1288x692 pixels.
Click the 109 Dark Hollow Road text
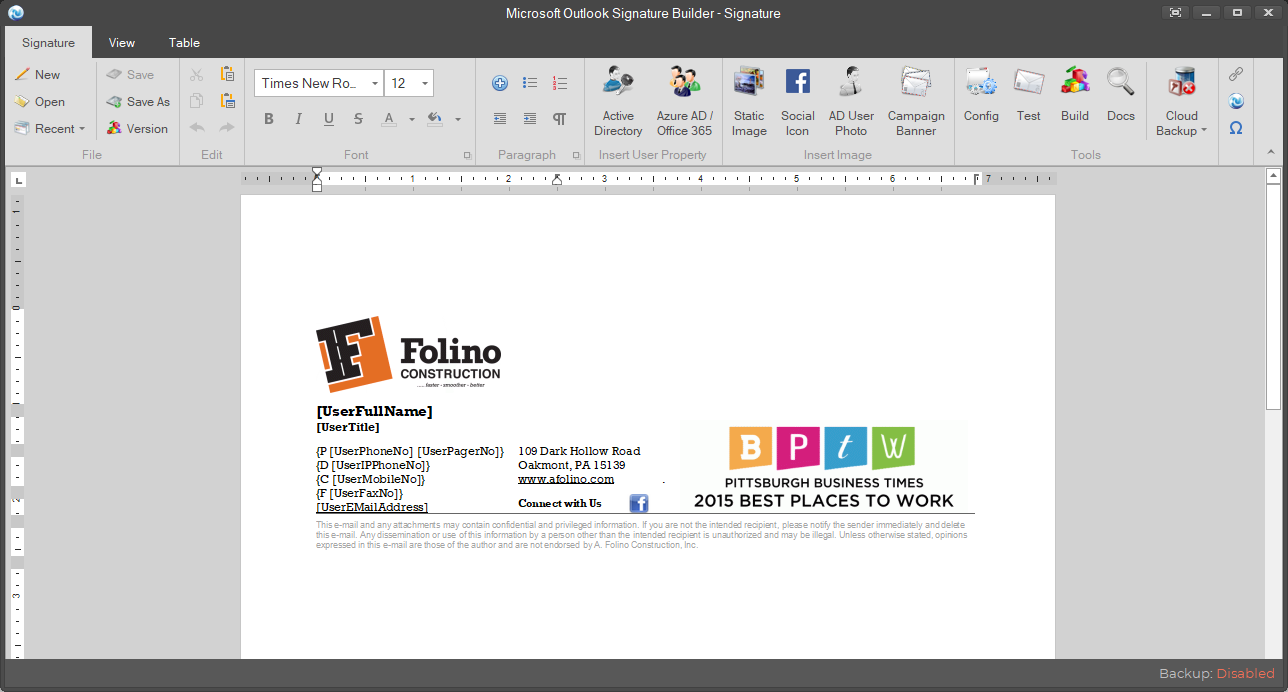point(579,451)
